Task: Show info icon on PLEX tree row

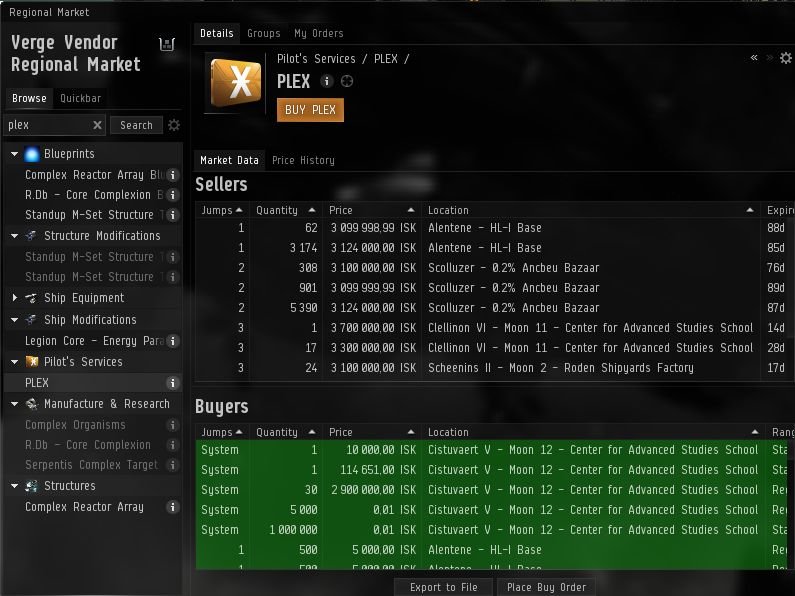Action: click(173, 383)
